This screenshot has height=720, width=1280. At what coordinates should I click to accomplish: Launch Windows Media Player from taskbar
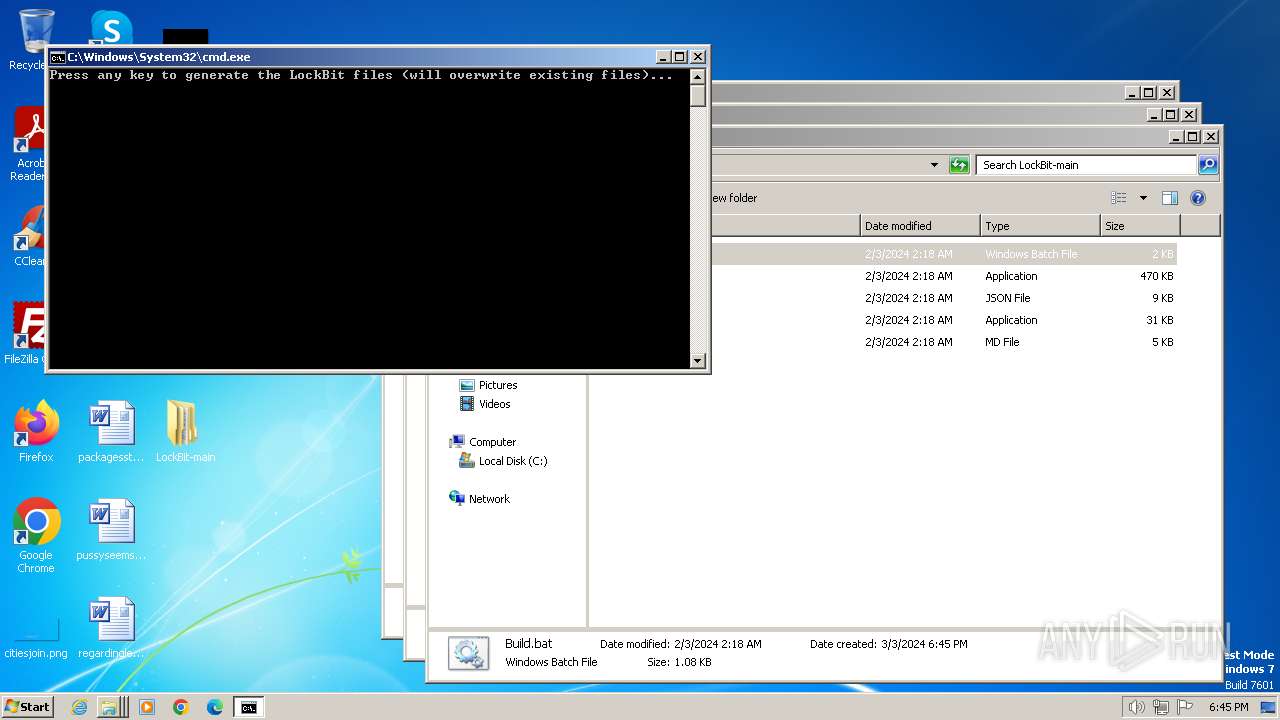147,707
